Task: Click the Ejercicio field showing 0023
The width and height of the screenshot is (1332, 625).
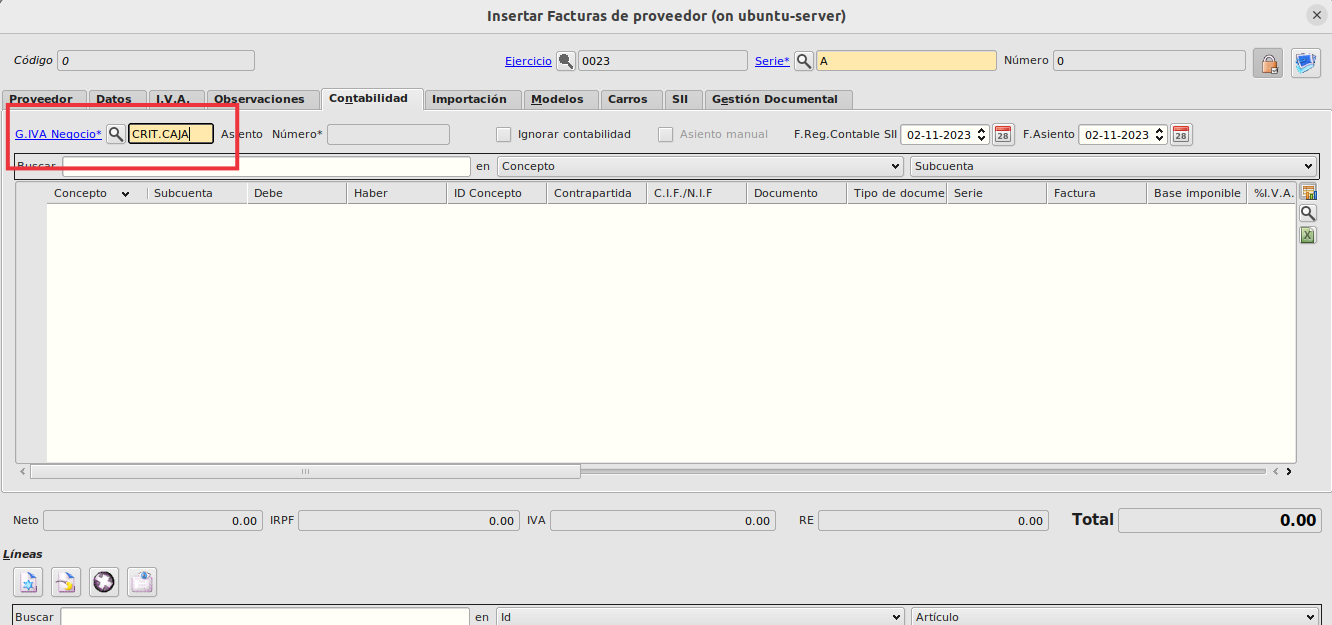Action: [x=663, y=61]
